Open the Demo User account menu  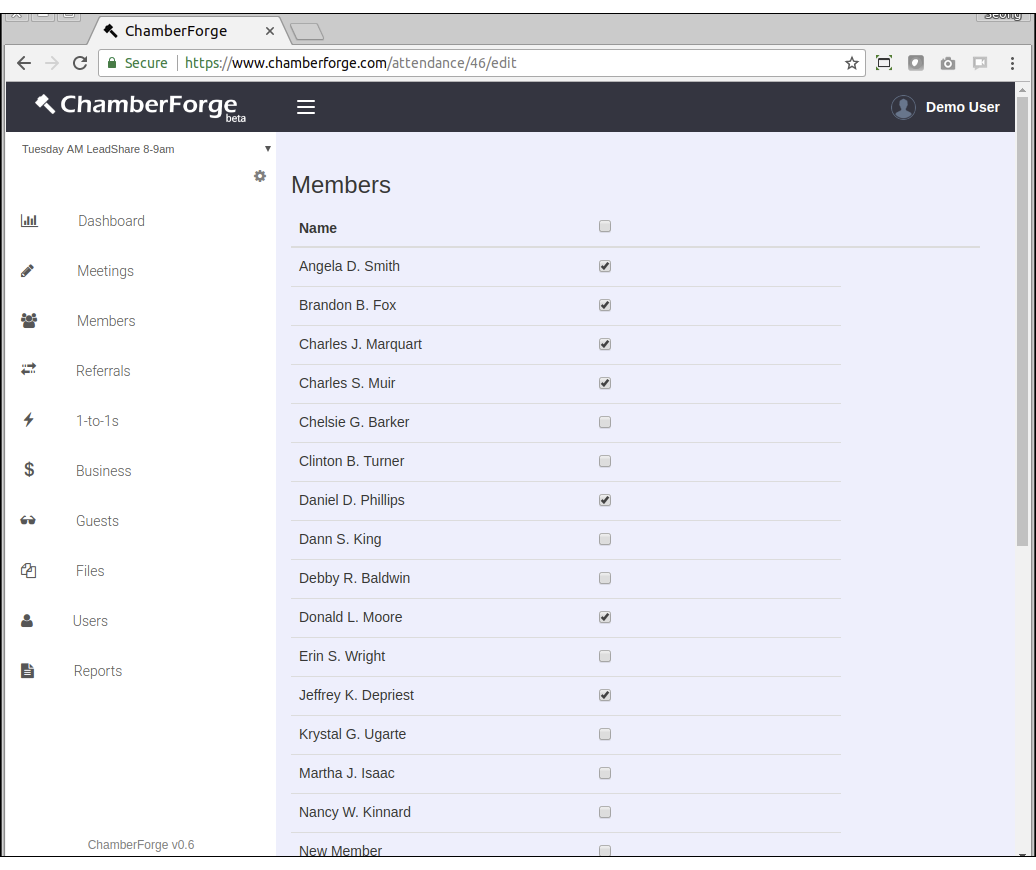pyautogui.click(x=945, y=107)
